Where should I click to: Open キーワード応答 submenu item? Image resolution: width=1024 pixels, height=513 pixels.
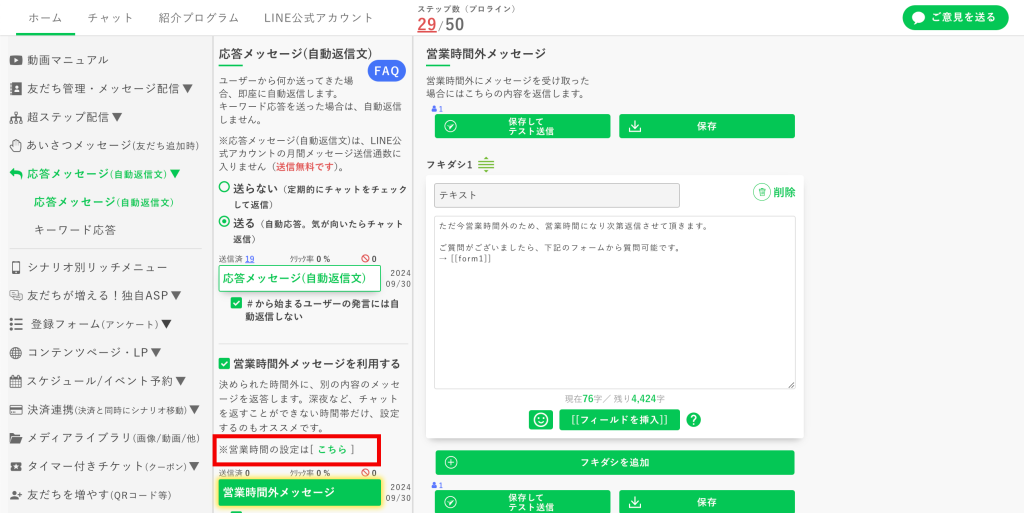[75, 230]
